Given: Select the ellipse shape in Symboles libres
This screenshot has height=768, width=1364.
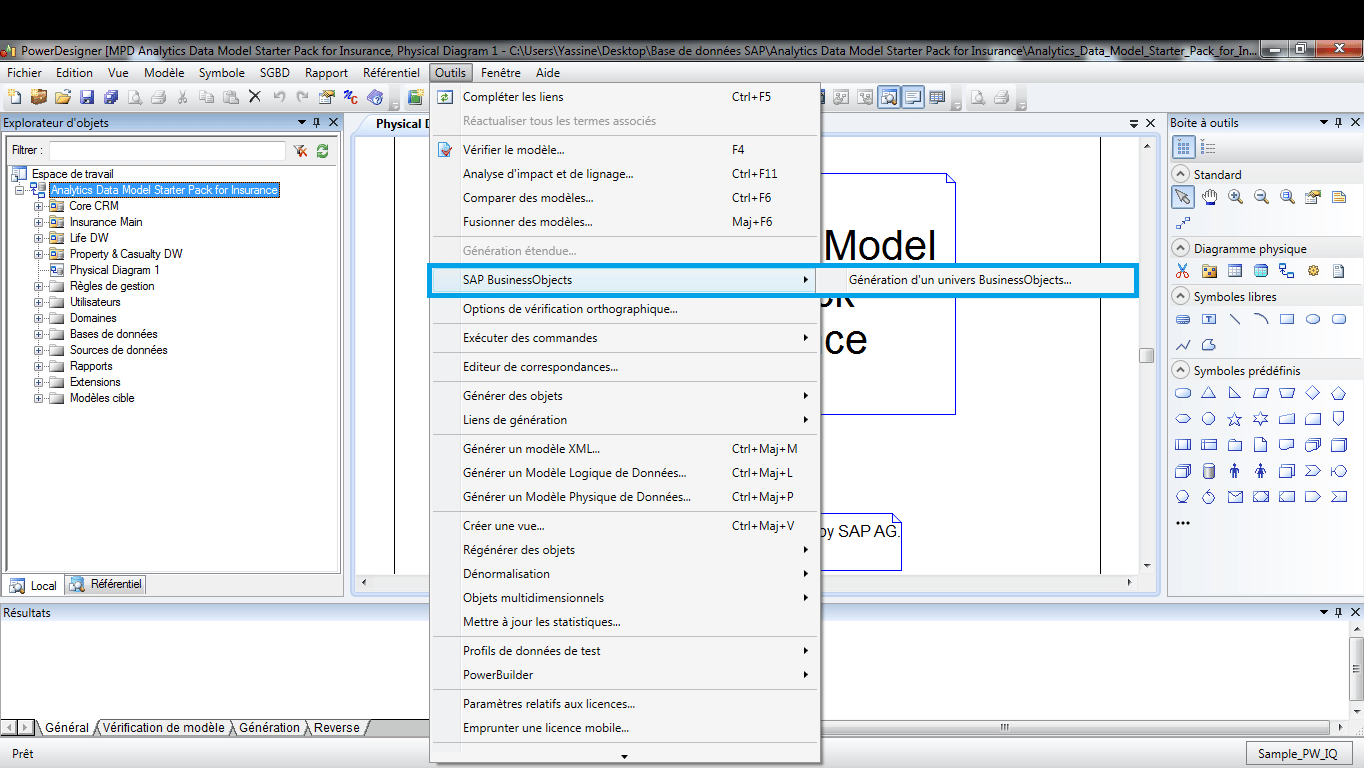Looking at the screenshot, I should coord(1313,320).
